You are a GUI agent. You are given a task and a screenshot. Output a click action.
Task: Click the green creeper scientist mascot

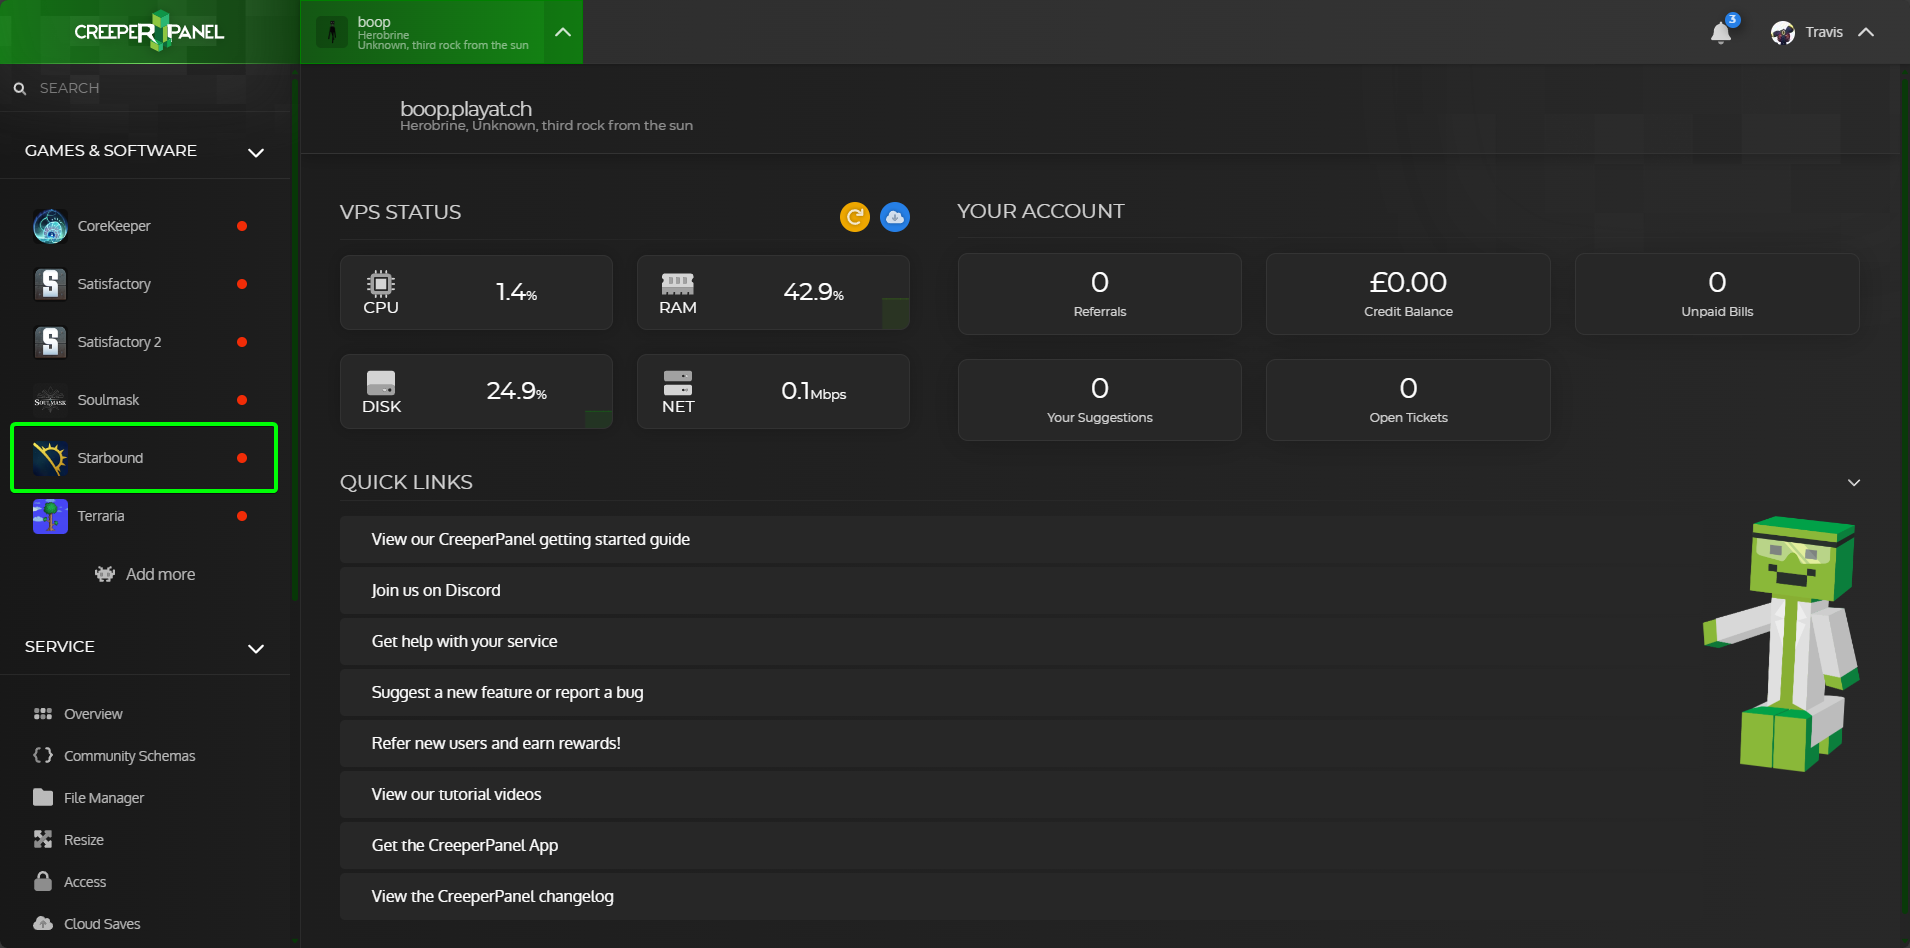pos(1782,644)
